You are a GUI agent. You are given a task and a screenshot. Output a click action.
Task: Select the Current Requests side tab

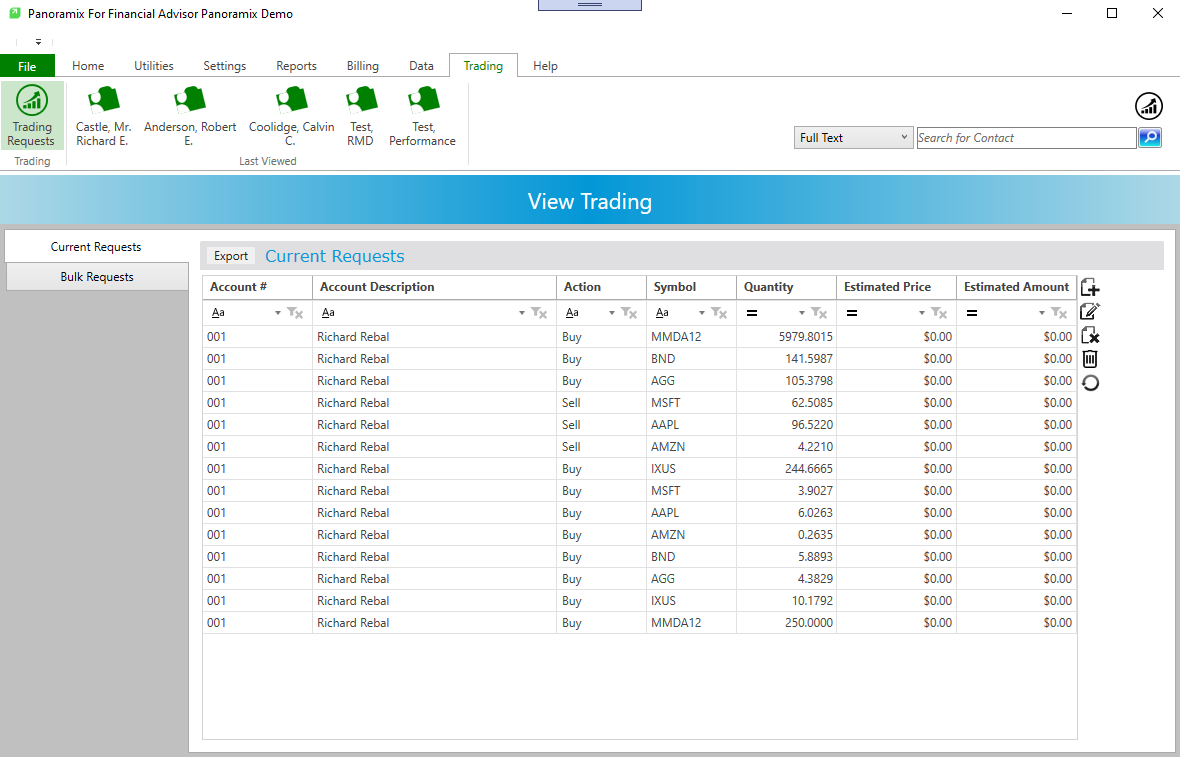pyautogui.click(x=96, y=247)
